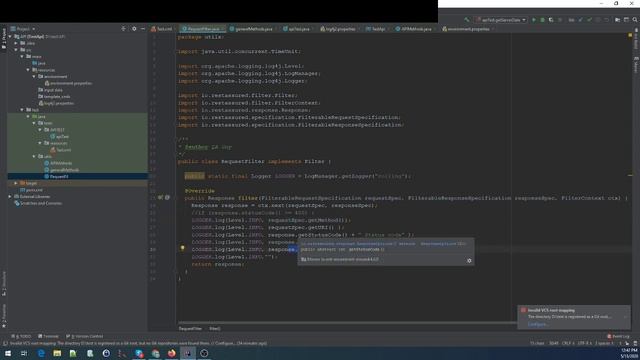The image size is (640, 360).
Task: Click the RequestFilter breadcrumb at editor bottom
Action: pyautogui.click(x=190, y=329)
